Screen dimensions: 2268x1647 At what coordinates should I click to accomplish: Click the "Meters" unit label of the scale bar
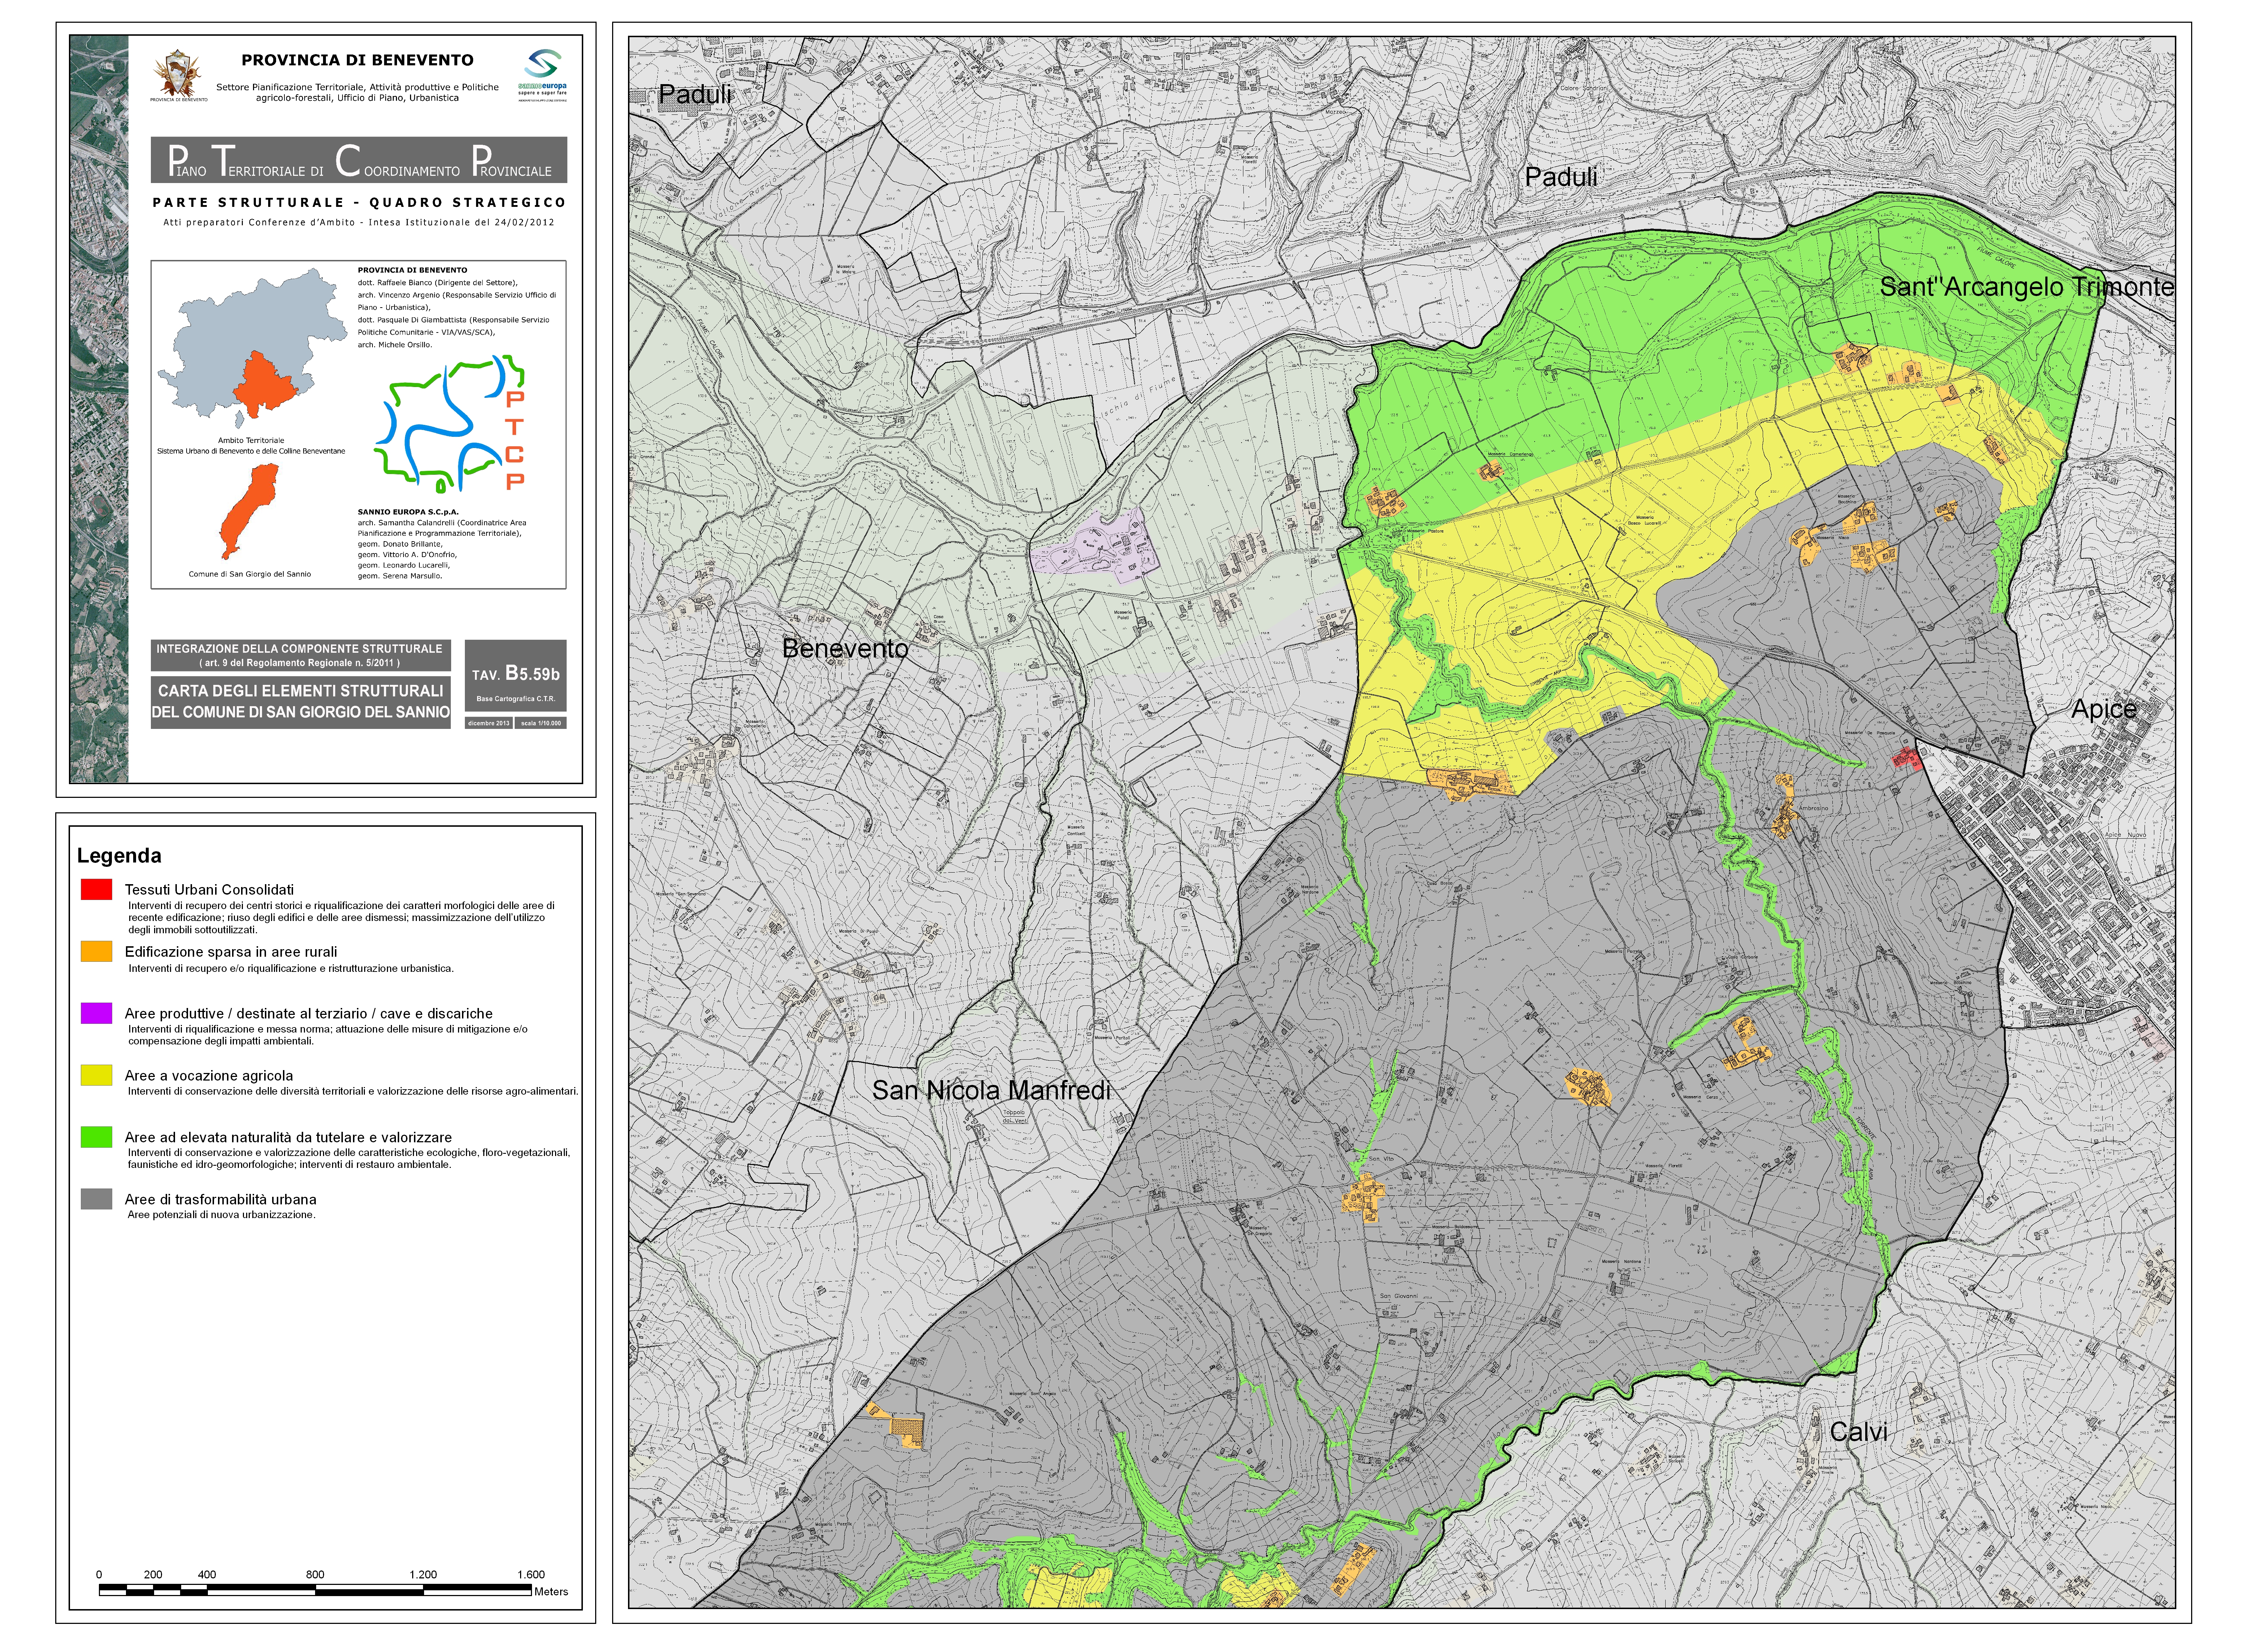(x=551, y=1592)
